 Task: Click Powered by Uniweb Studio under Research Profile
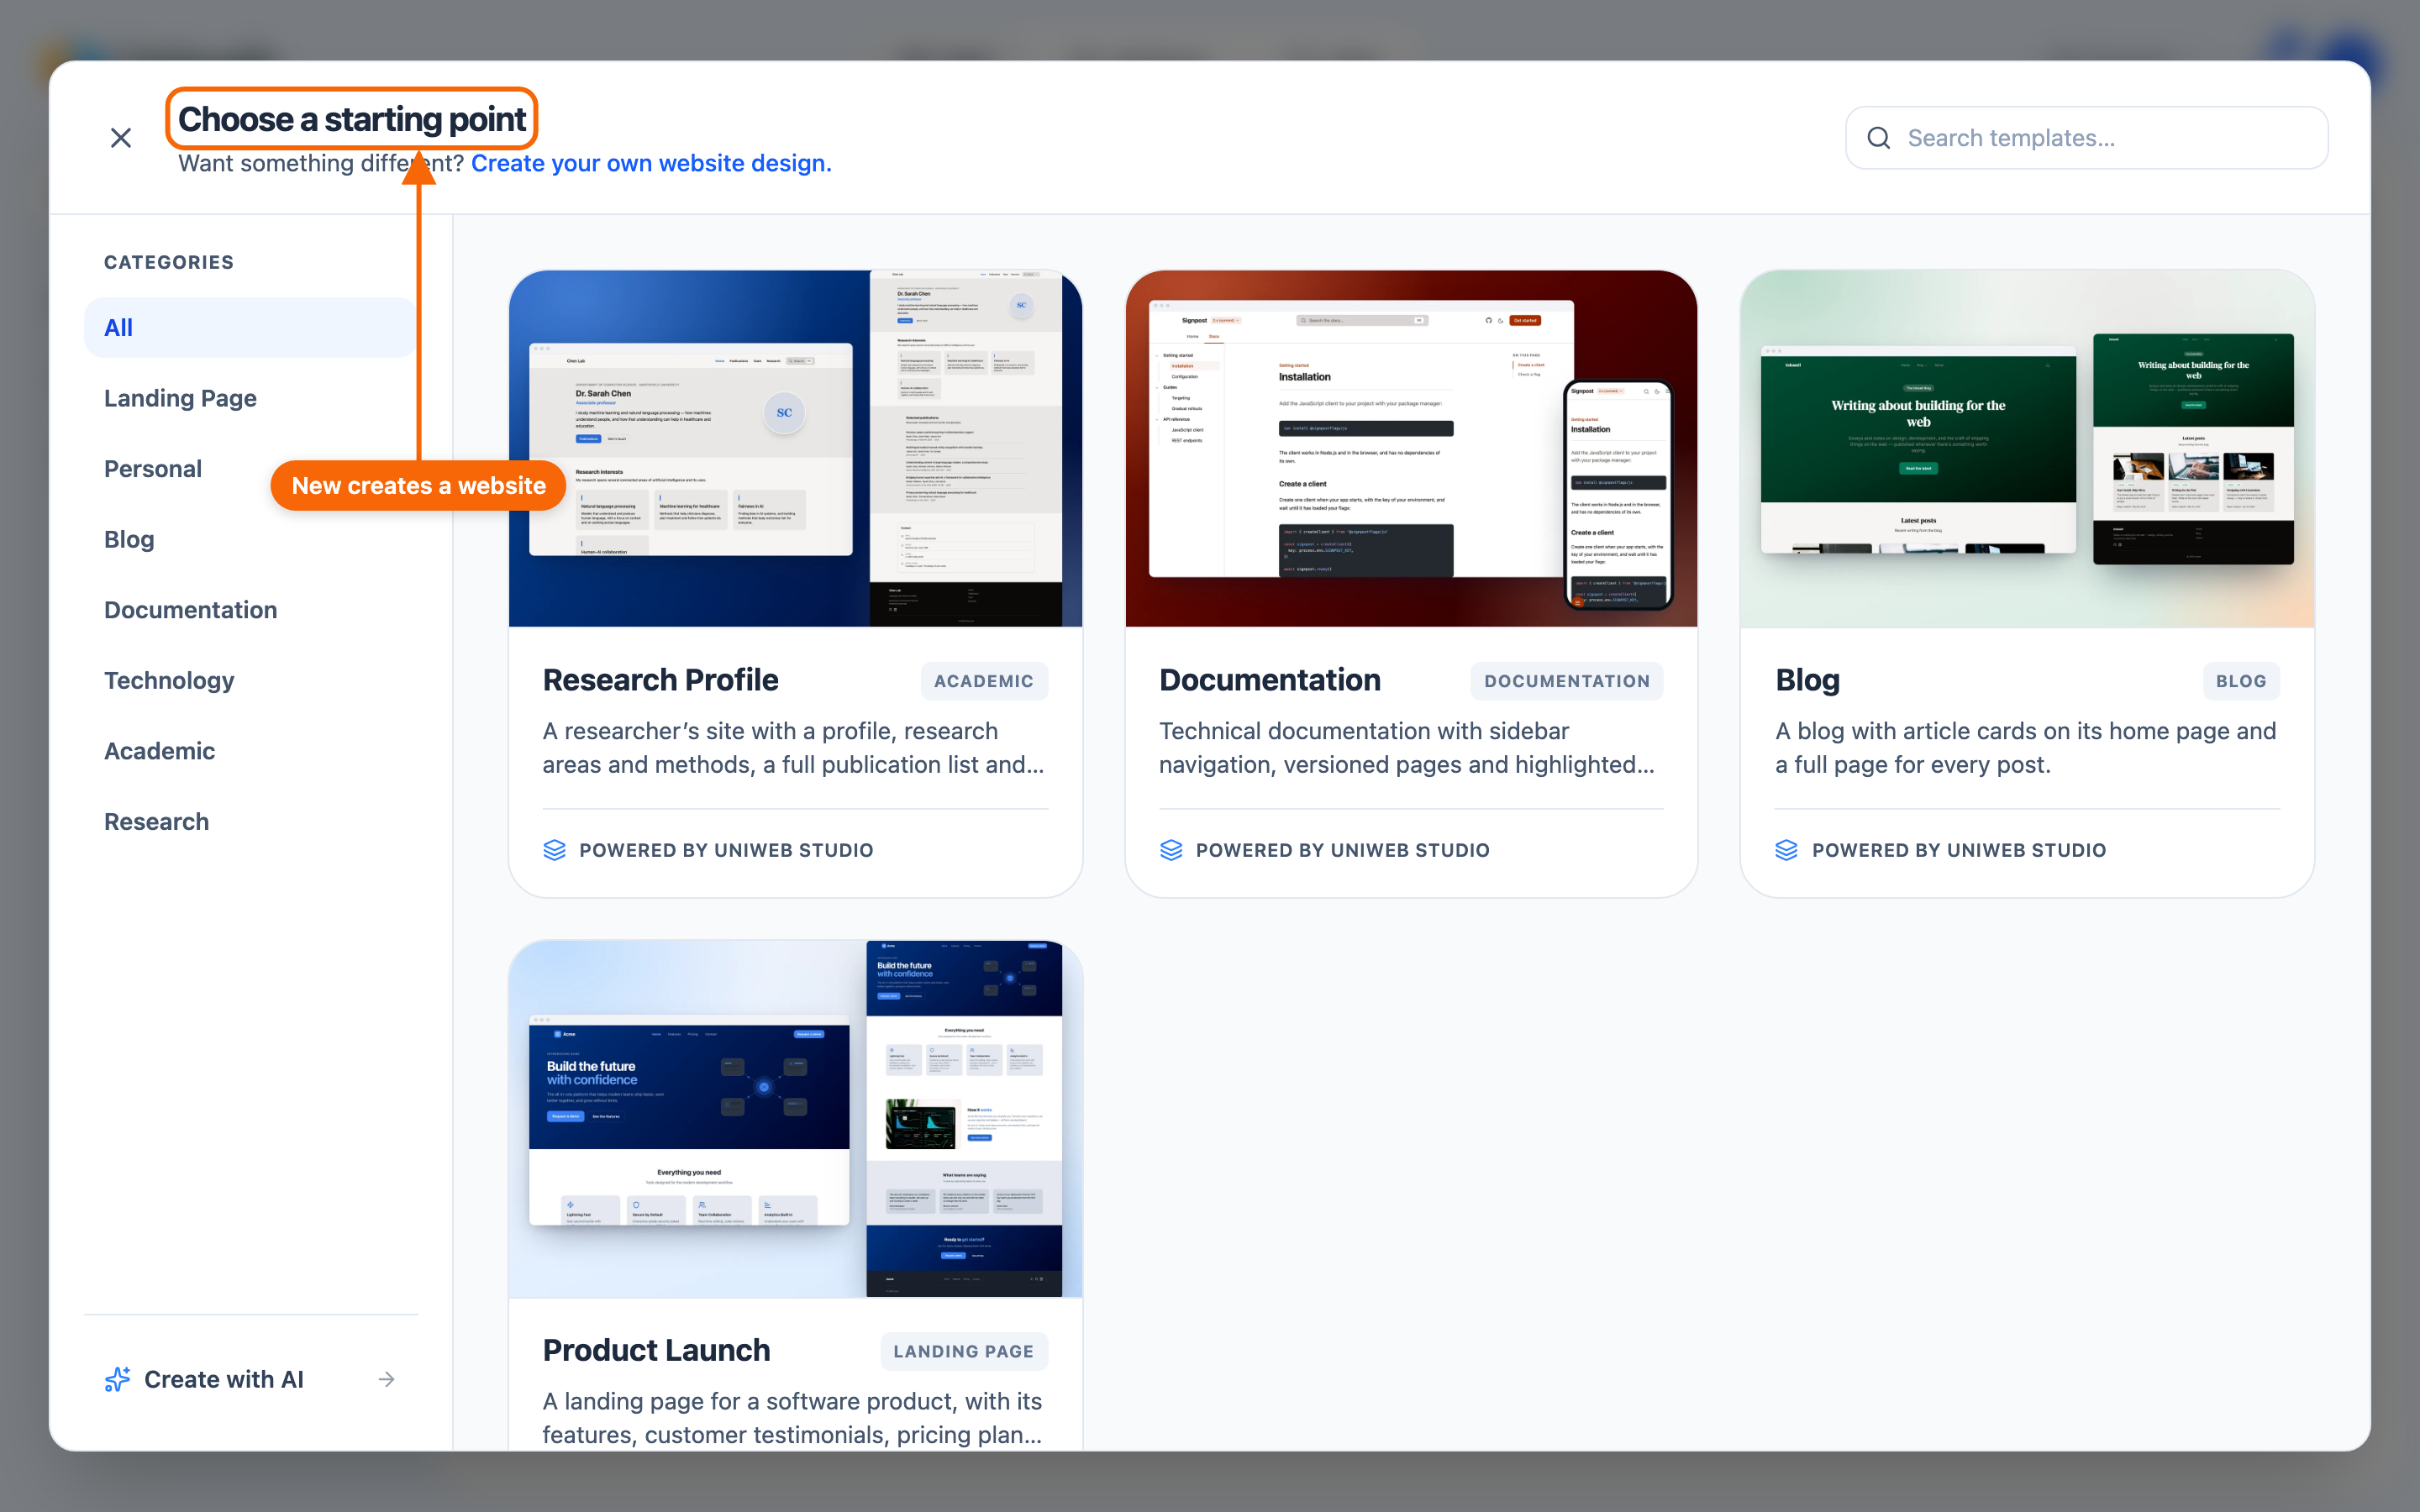[726, 850]
